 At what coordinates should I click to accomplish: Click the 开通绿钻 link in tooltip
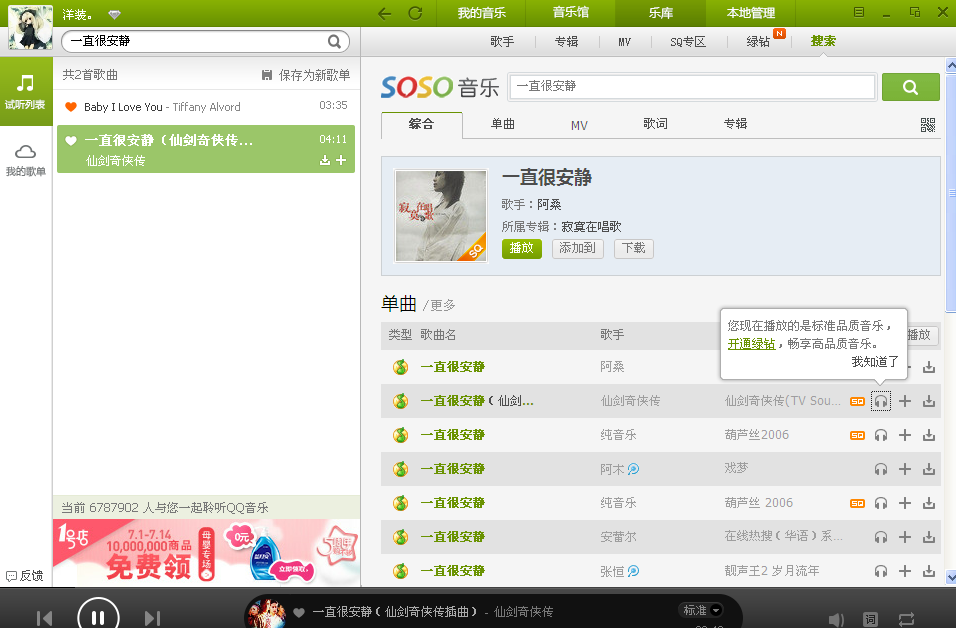tap(751, 343)
